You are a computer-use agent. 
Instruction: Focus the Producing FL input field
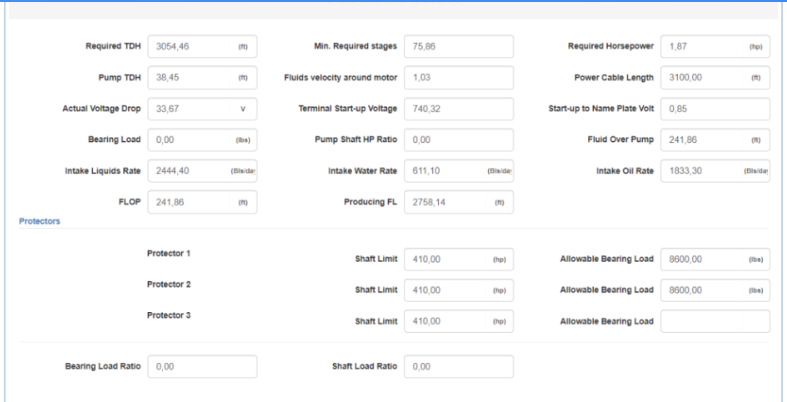(459, 202)
